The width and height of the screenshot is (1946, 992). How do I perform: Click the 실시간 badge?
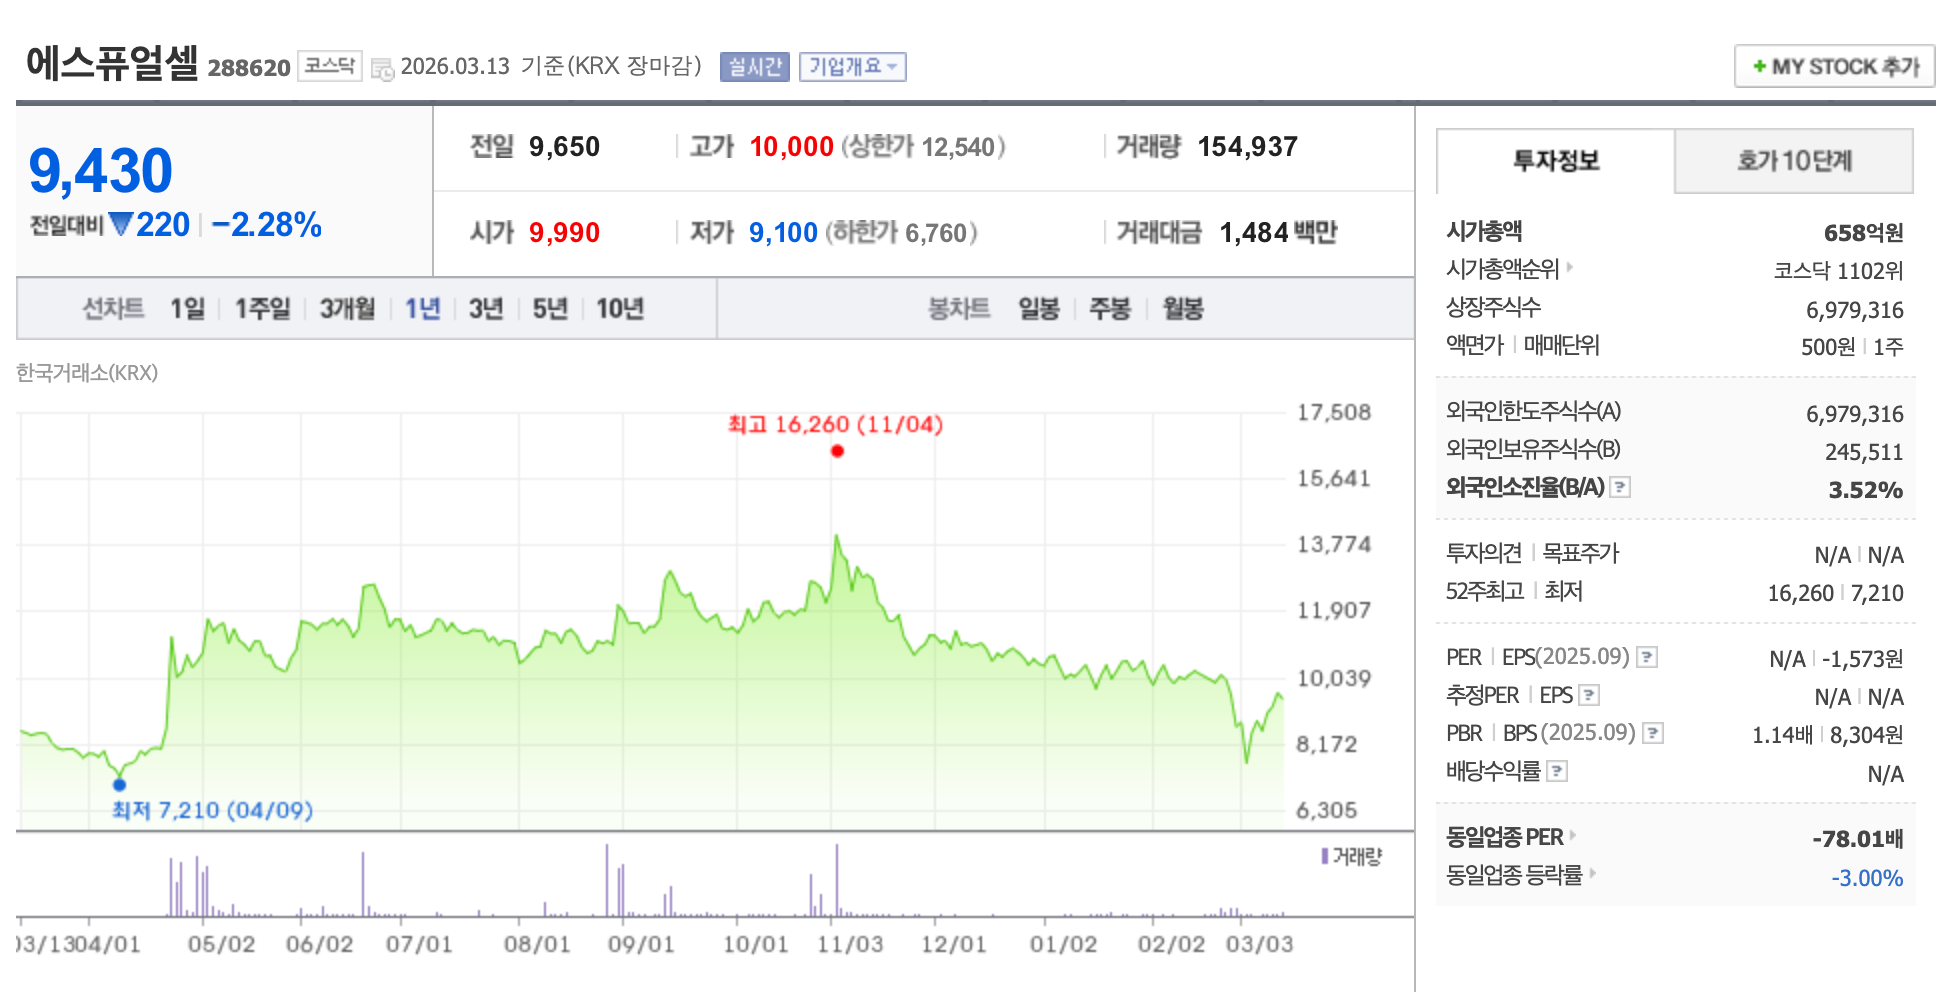point(755,67)
